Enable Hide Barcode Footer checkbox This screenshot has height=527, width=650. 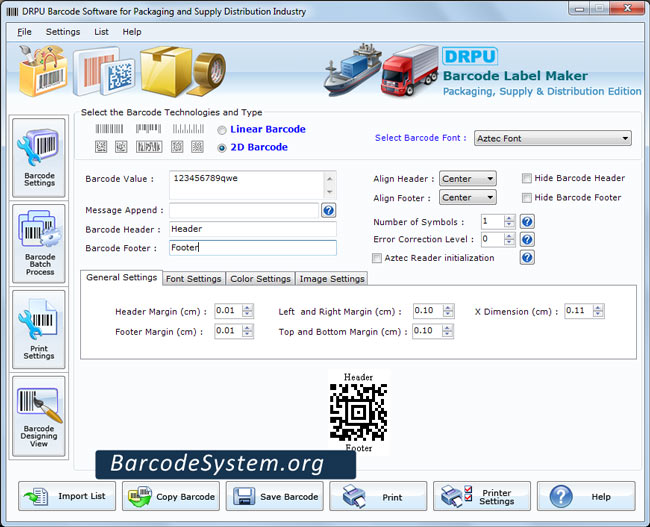(526, 198)
